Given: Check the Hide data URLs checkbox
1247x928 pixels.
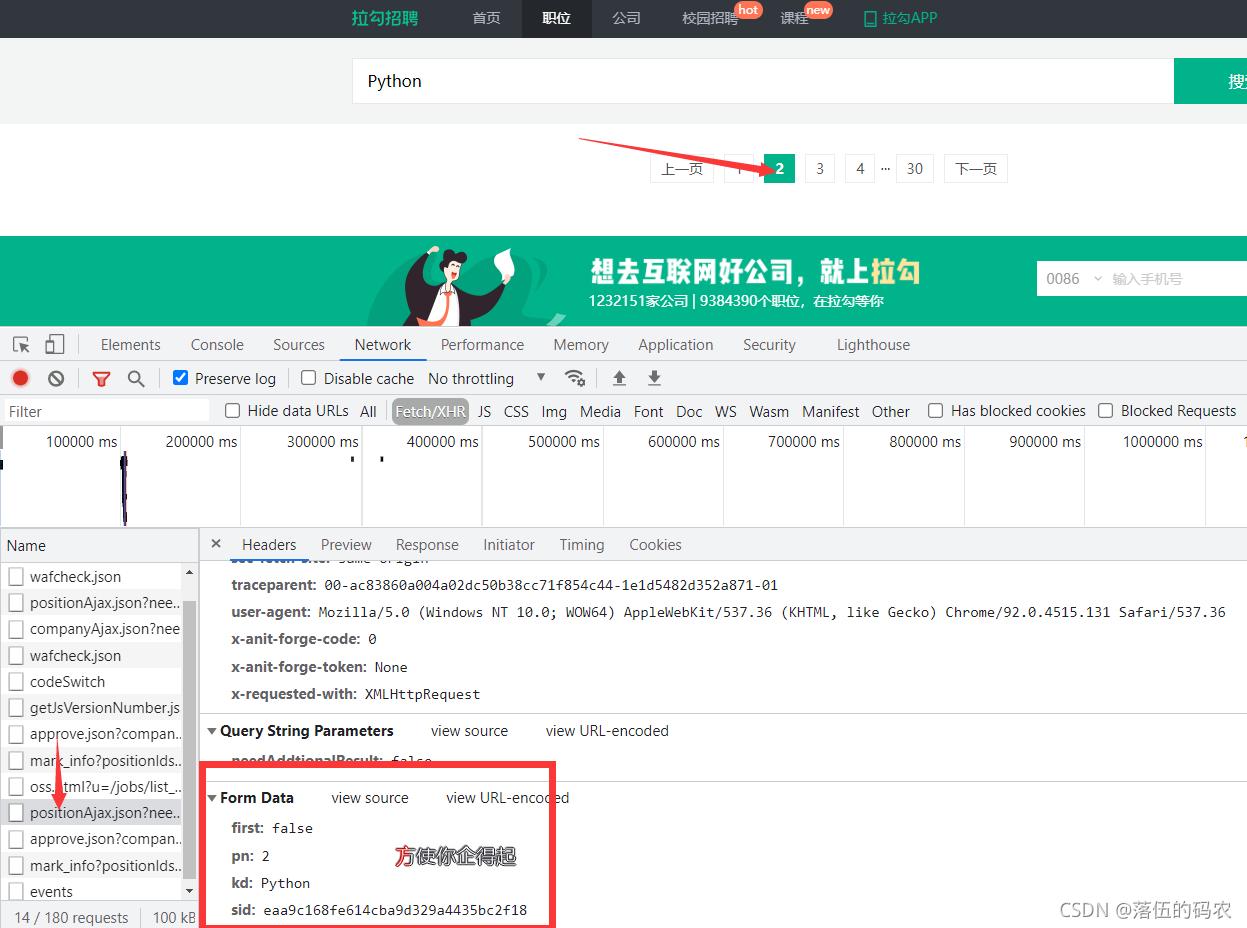Looking at the screenshot, I should (231, 410).
